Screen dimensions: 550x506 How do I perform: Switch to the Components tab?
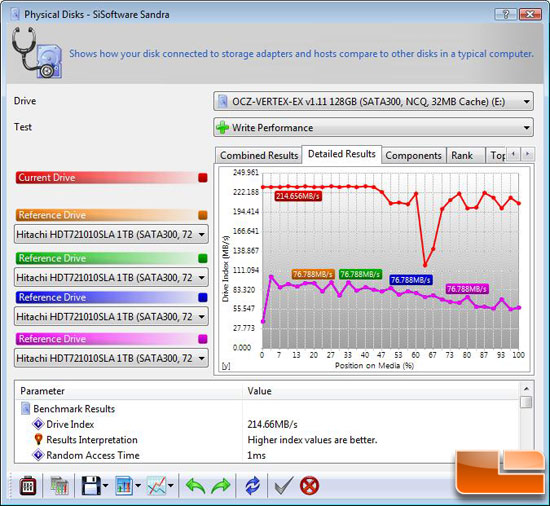(414, 155)
